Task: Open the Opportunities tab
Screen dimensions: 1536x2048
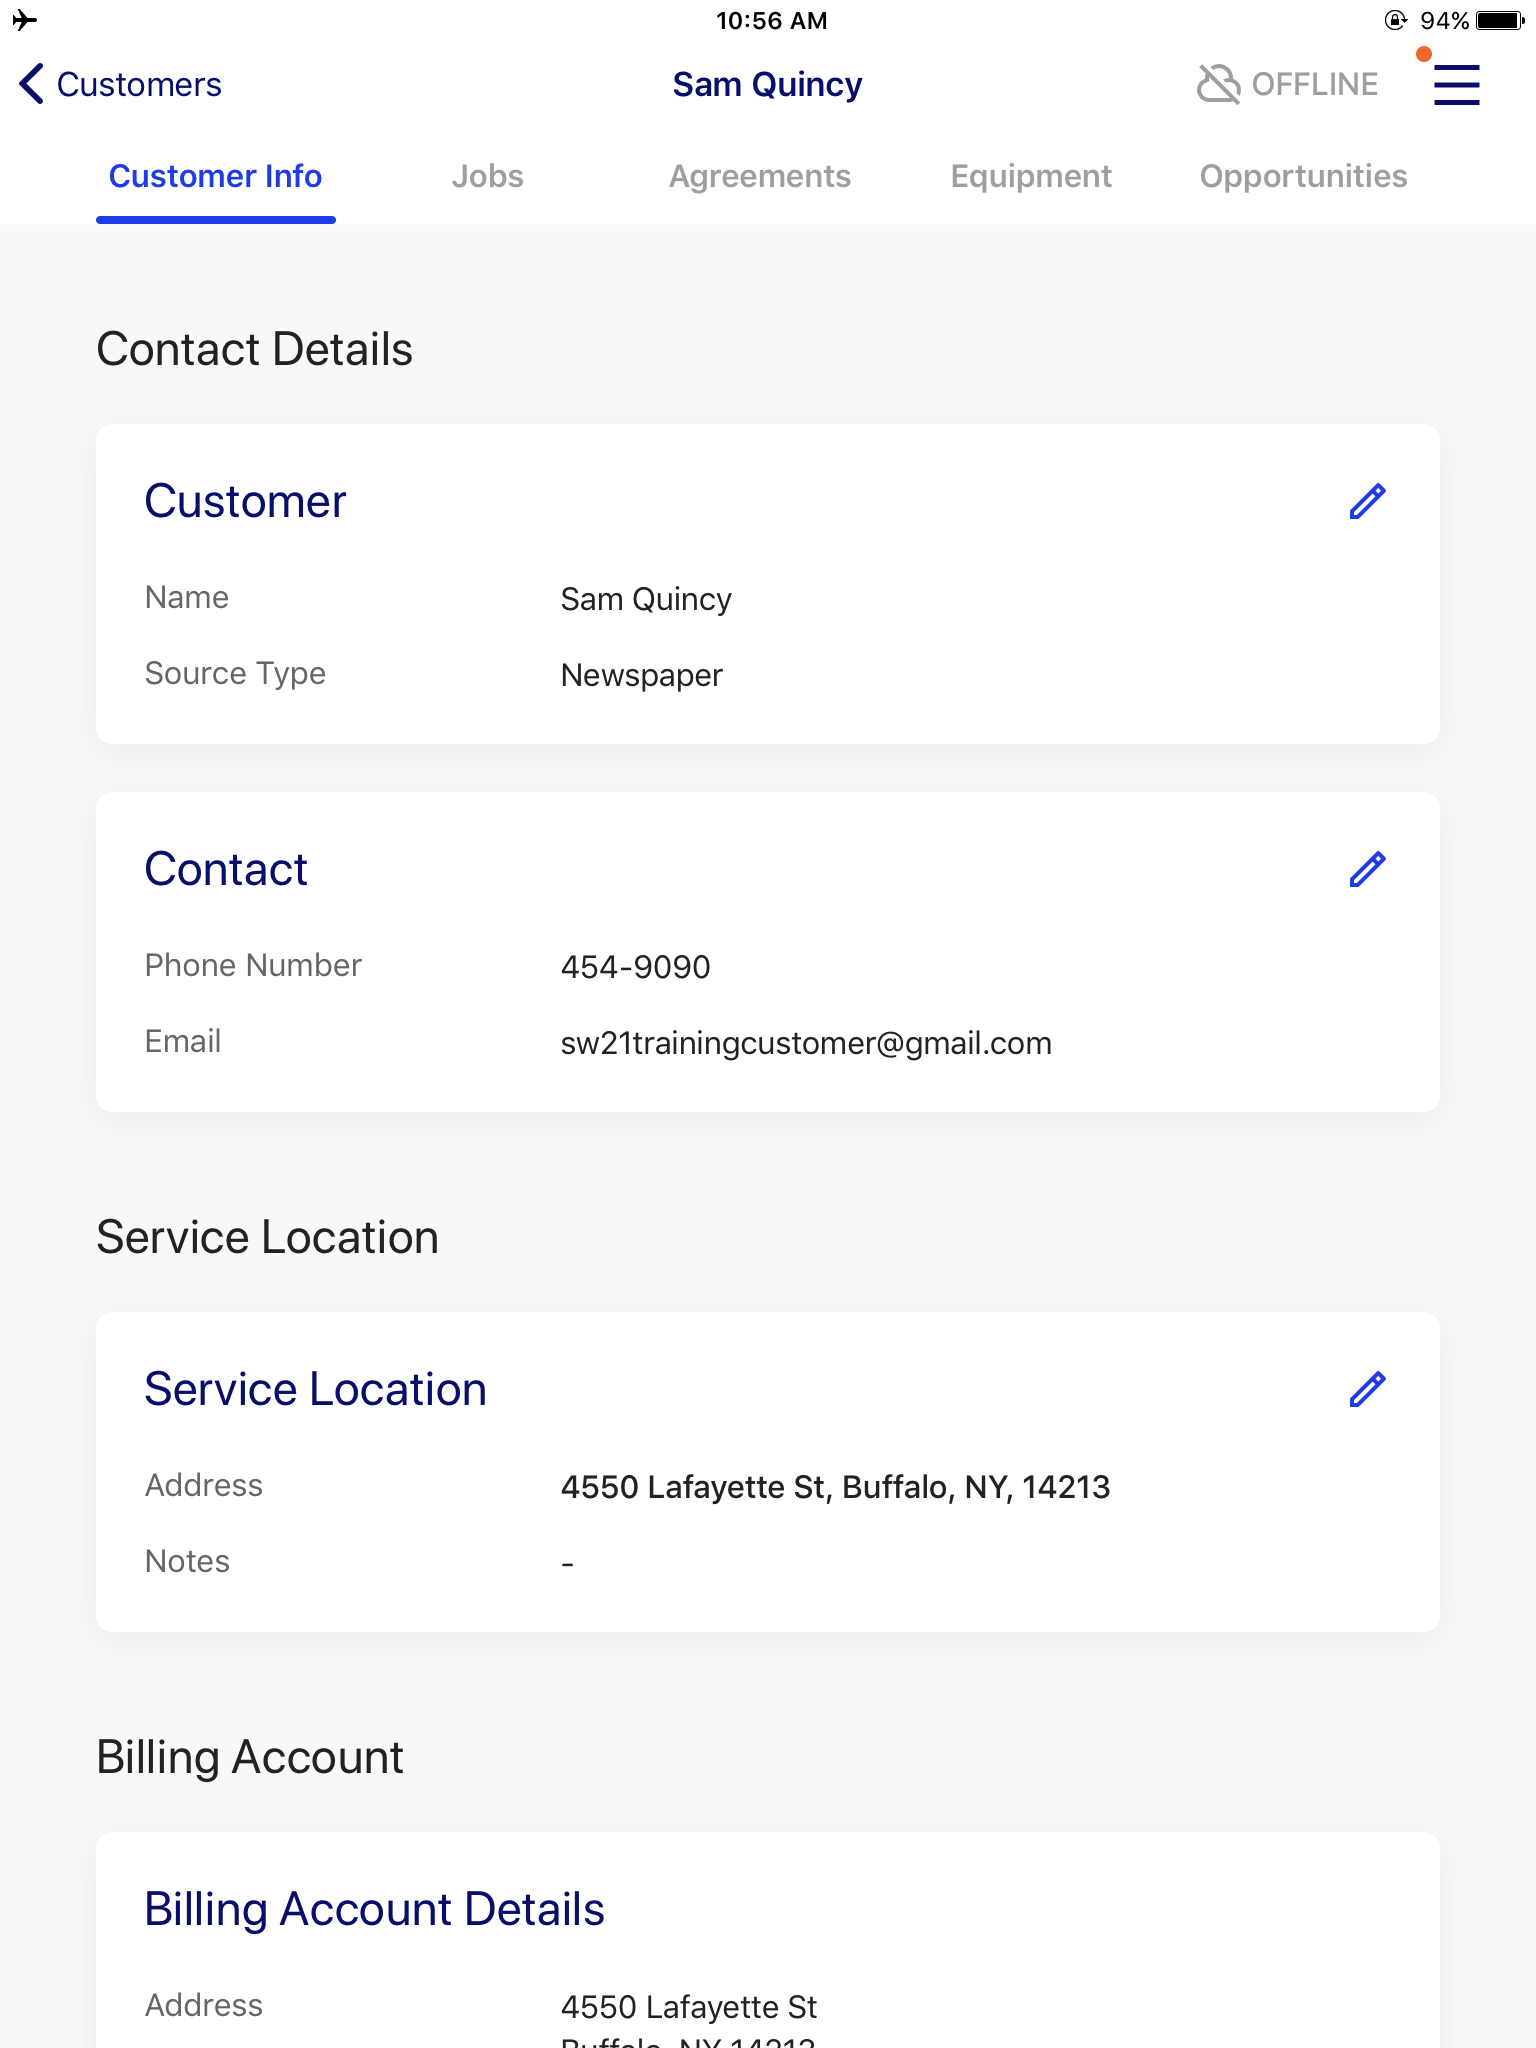Action: [1303, 176]
